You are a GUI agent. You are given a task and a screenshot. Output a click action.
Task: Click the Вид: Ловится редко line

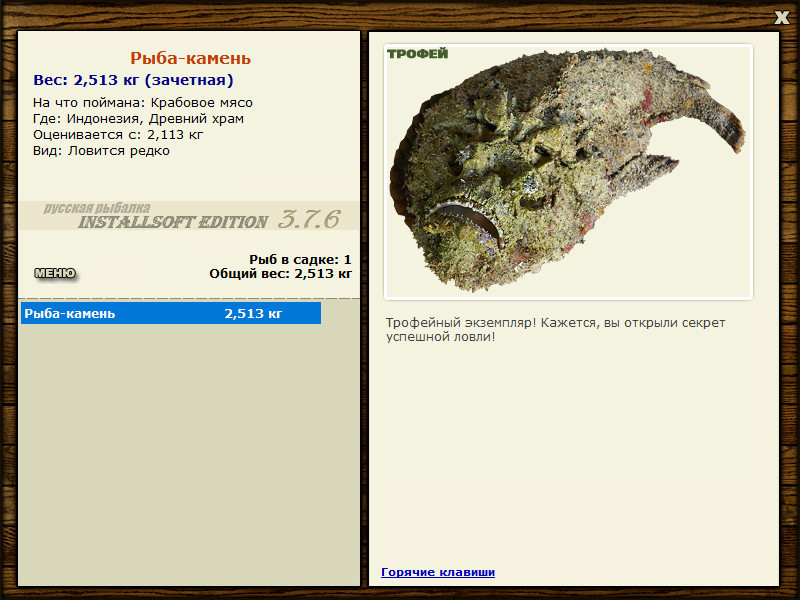101,151
